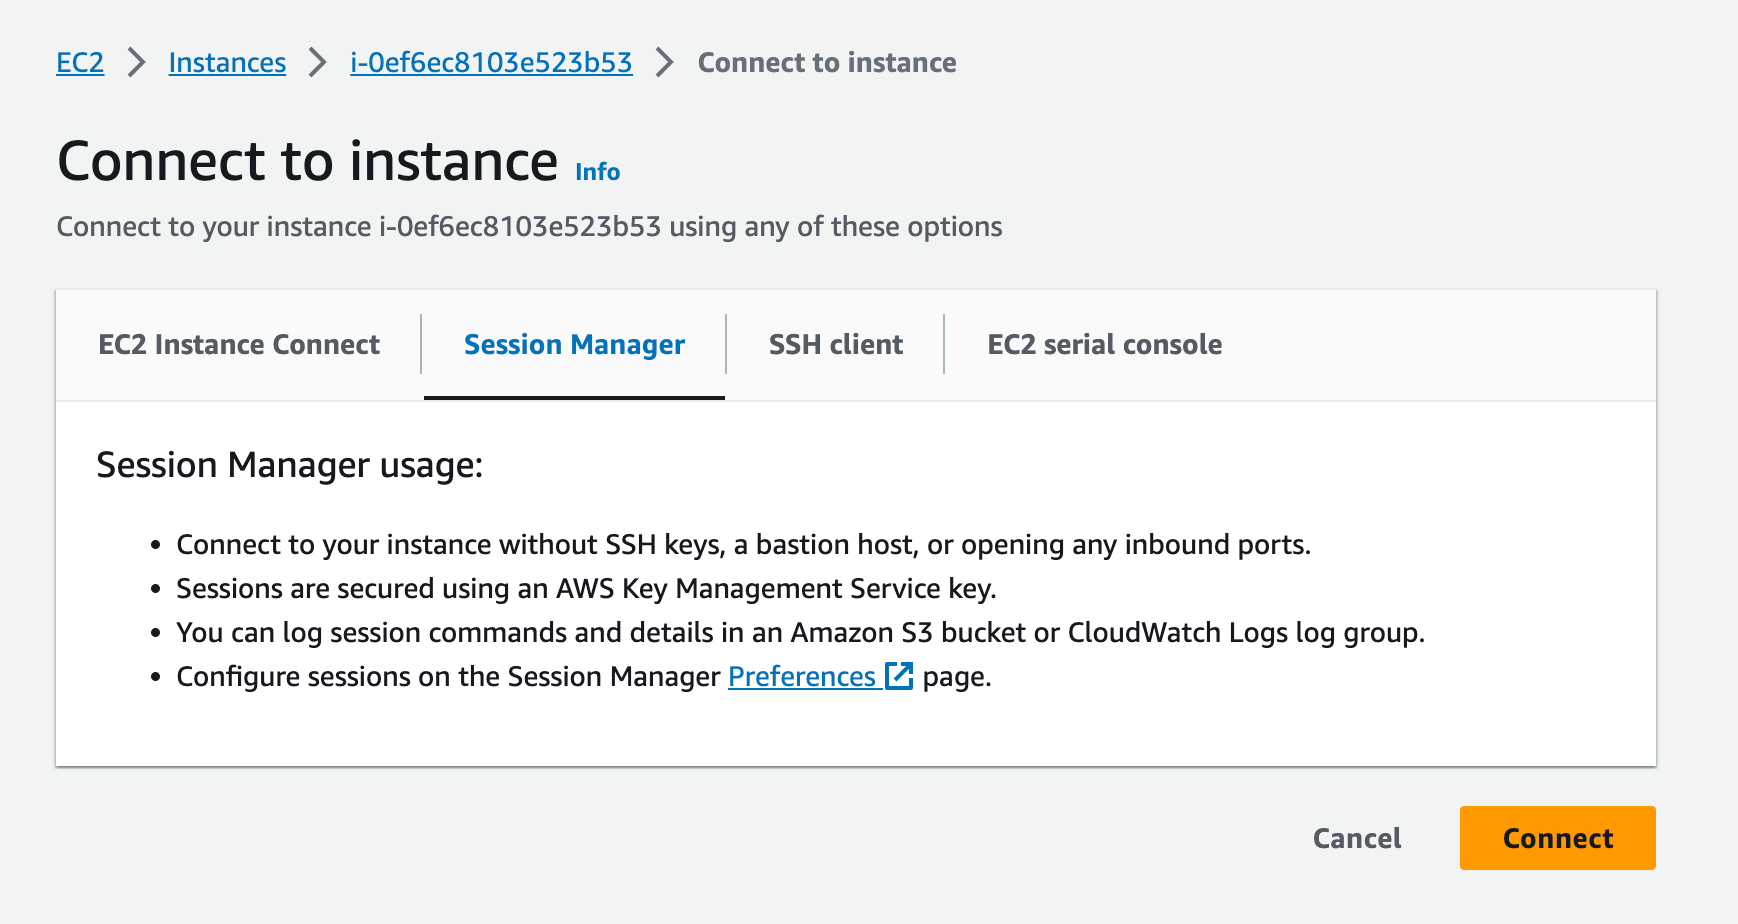Click the Info link beside the page title
This screenshot has height=924, width=1738.
(x=597, y=172)
